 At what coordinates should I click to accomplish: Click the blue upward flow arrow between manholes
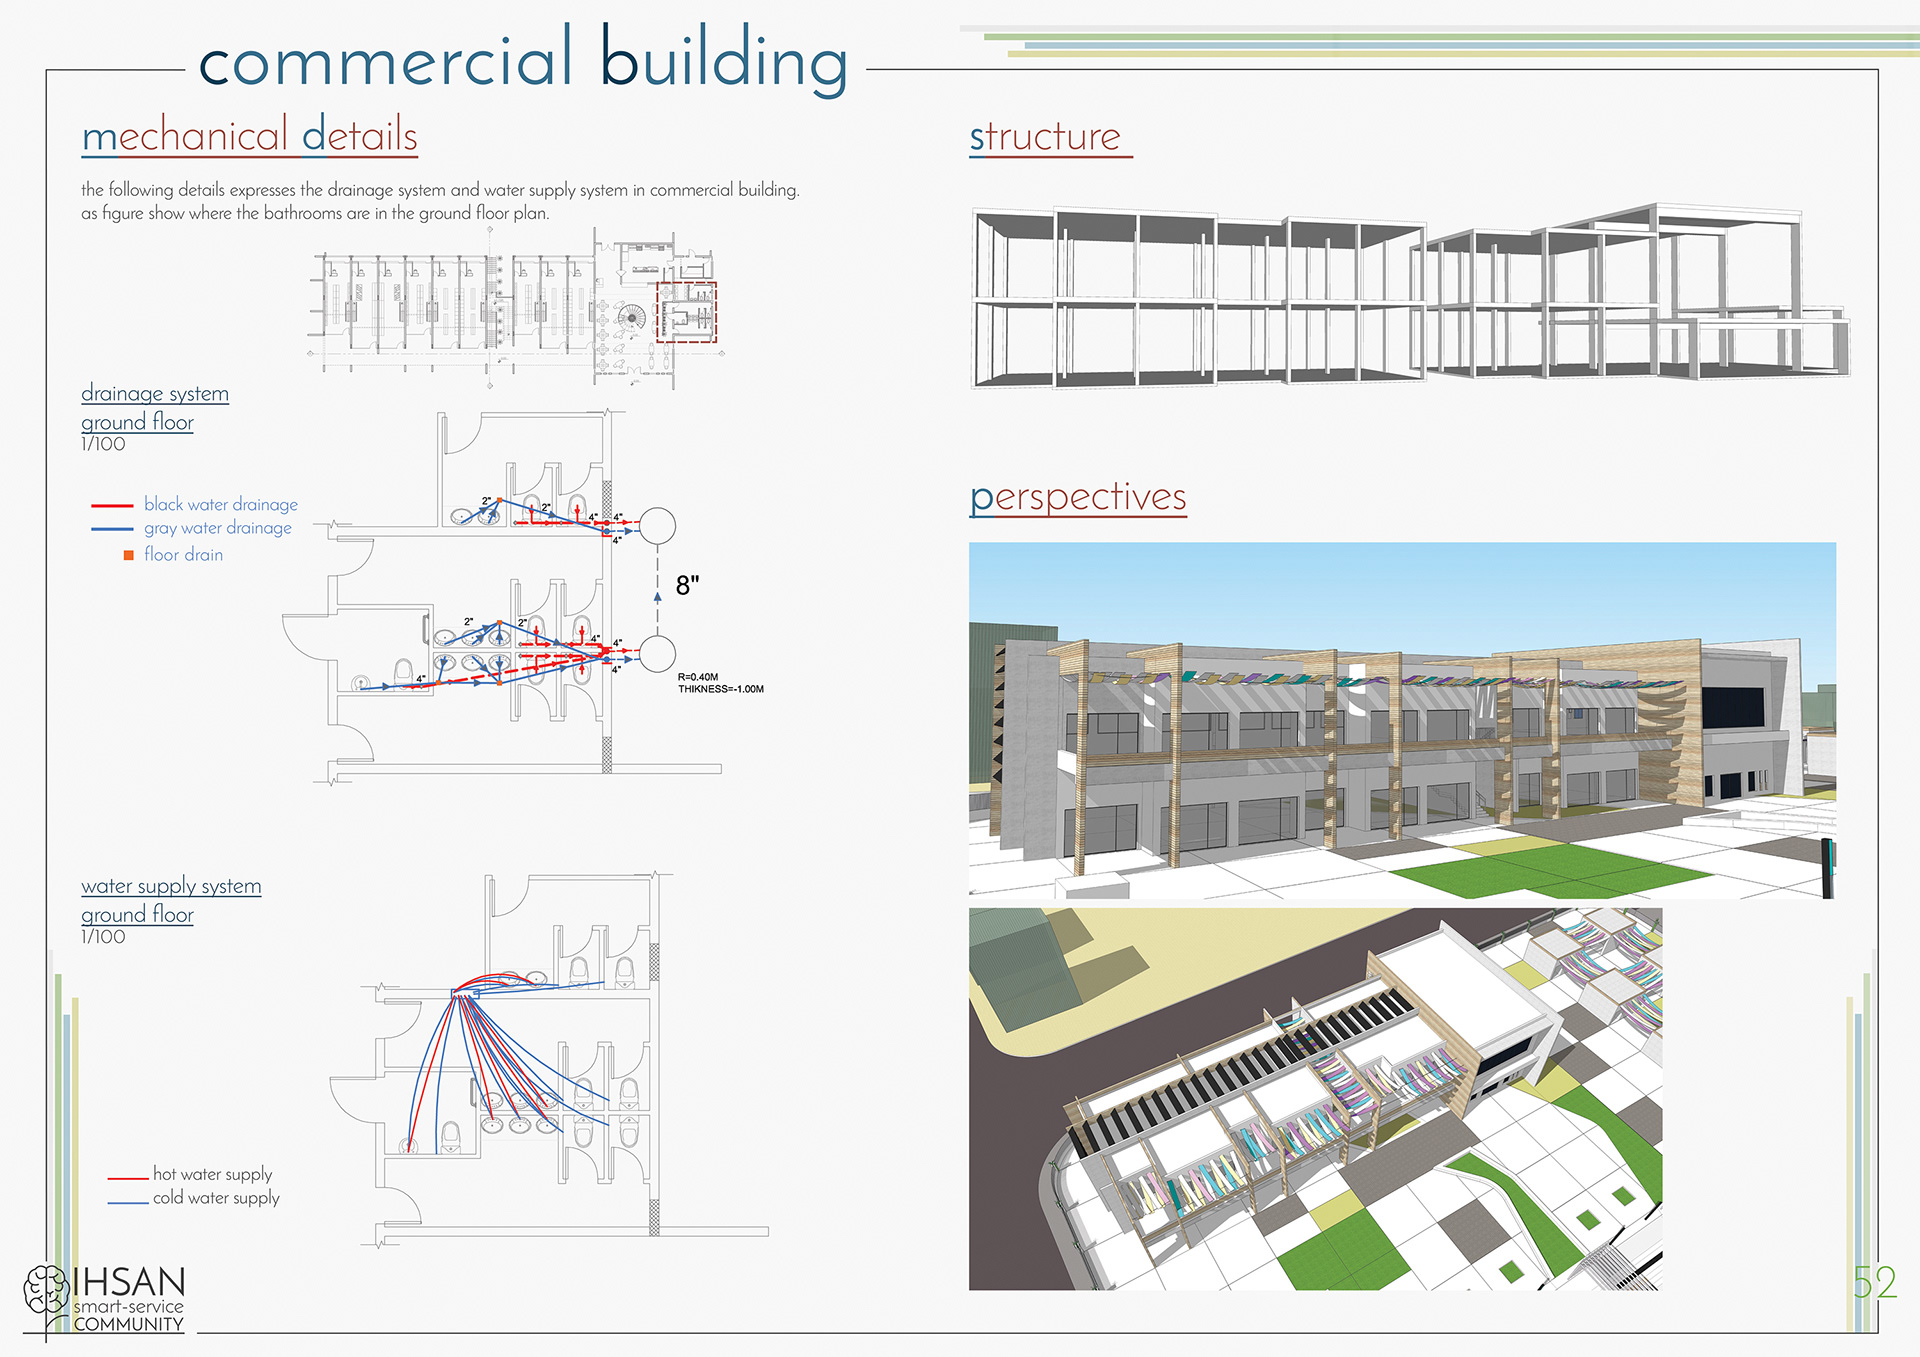point(657,597)
